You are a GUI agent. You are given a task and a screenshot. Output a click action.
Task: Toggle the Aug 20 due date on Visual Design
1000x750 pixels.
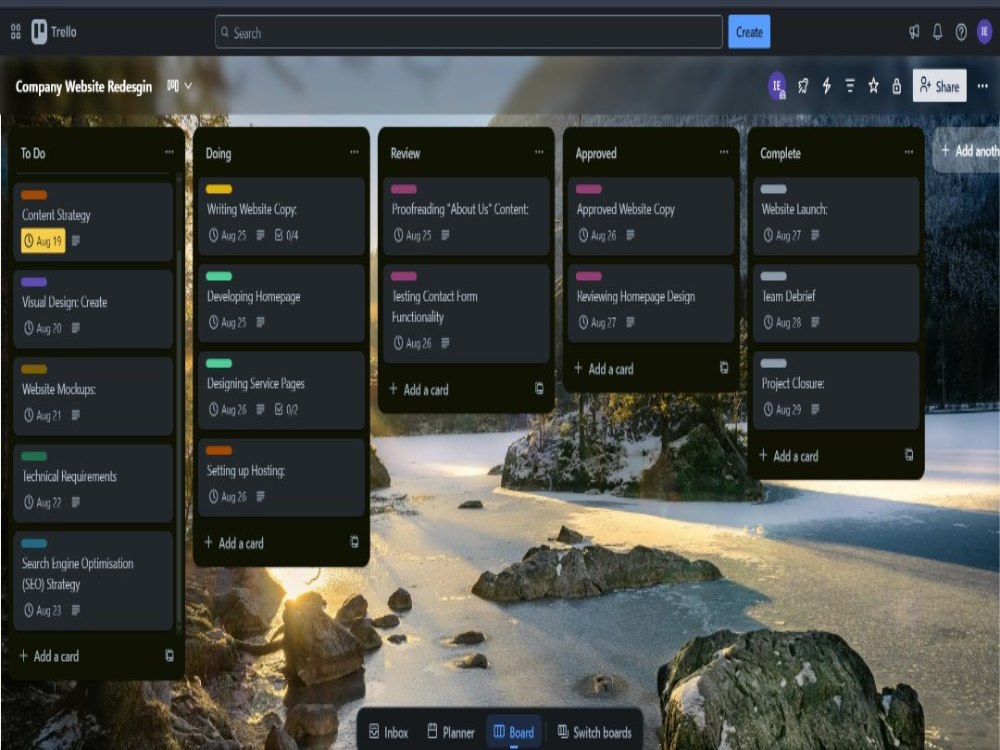pyautogui.click(x=43, y=328)
